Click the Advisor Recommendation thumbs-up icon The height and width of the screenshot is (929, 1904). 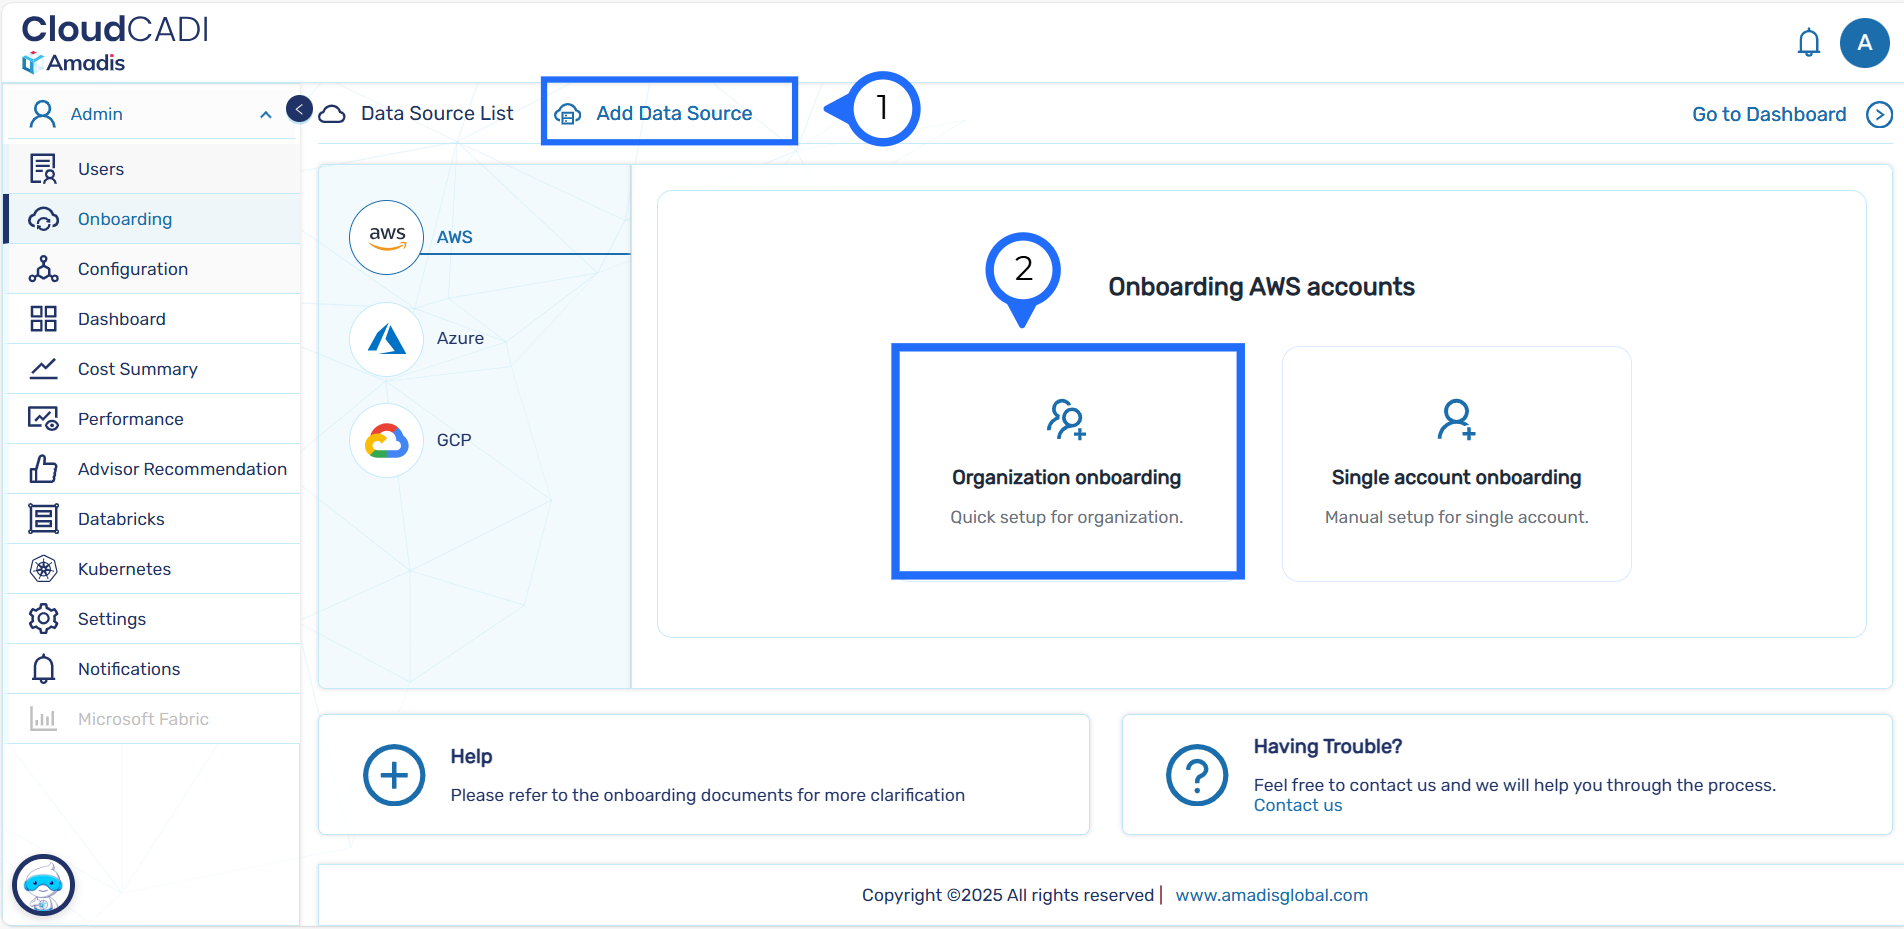point(43,469)
